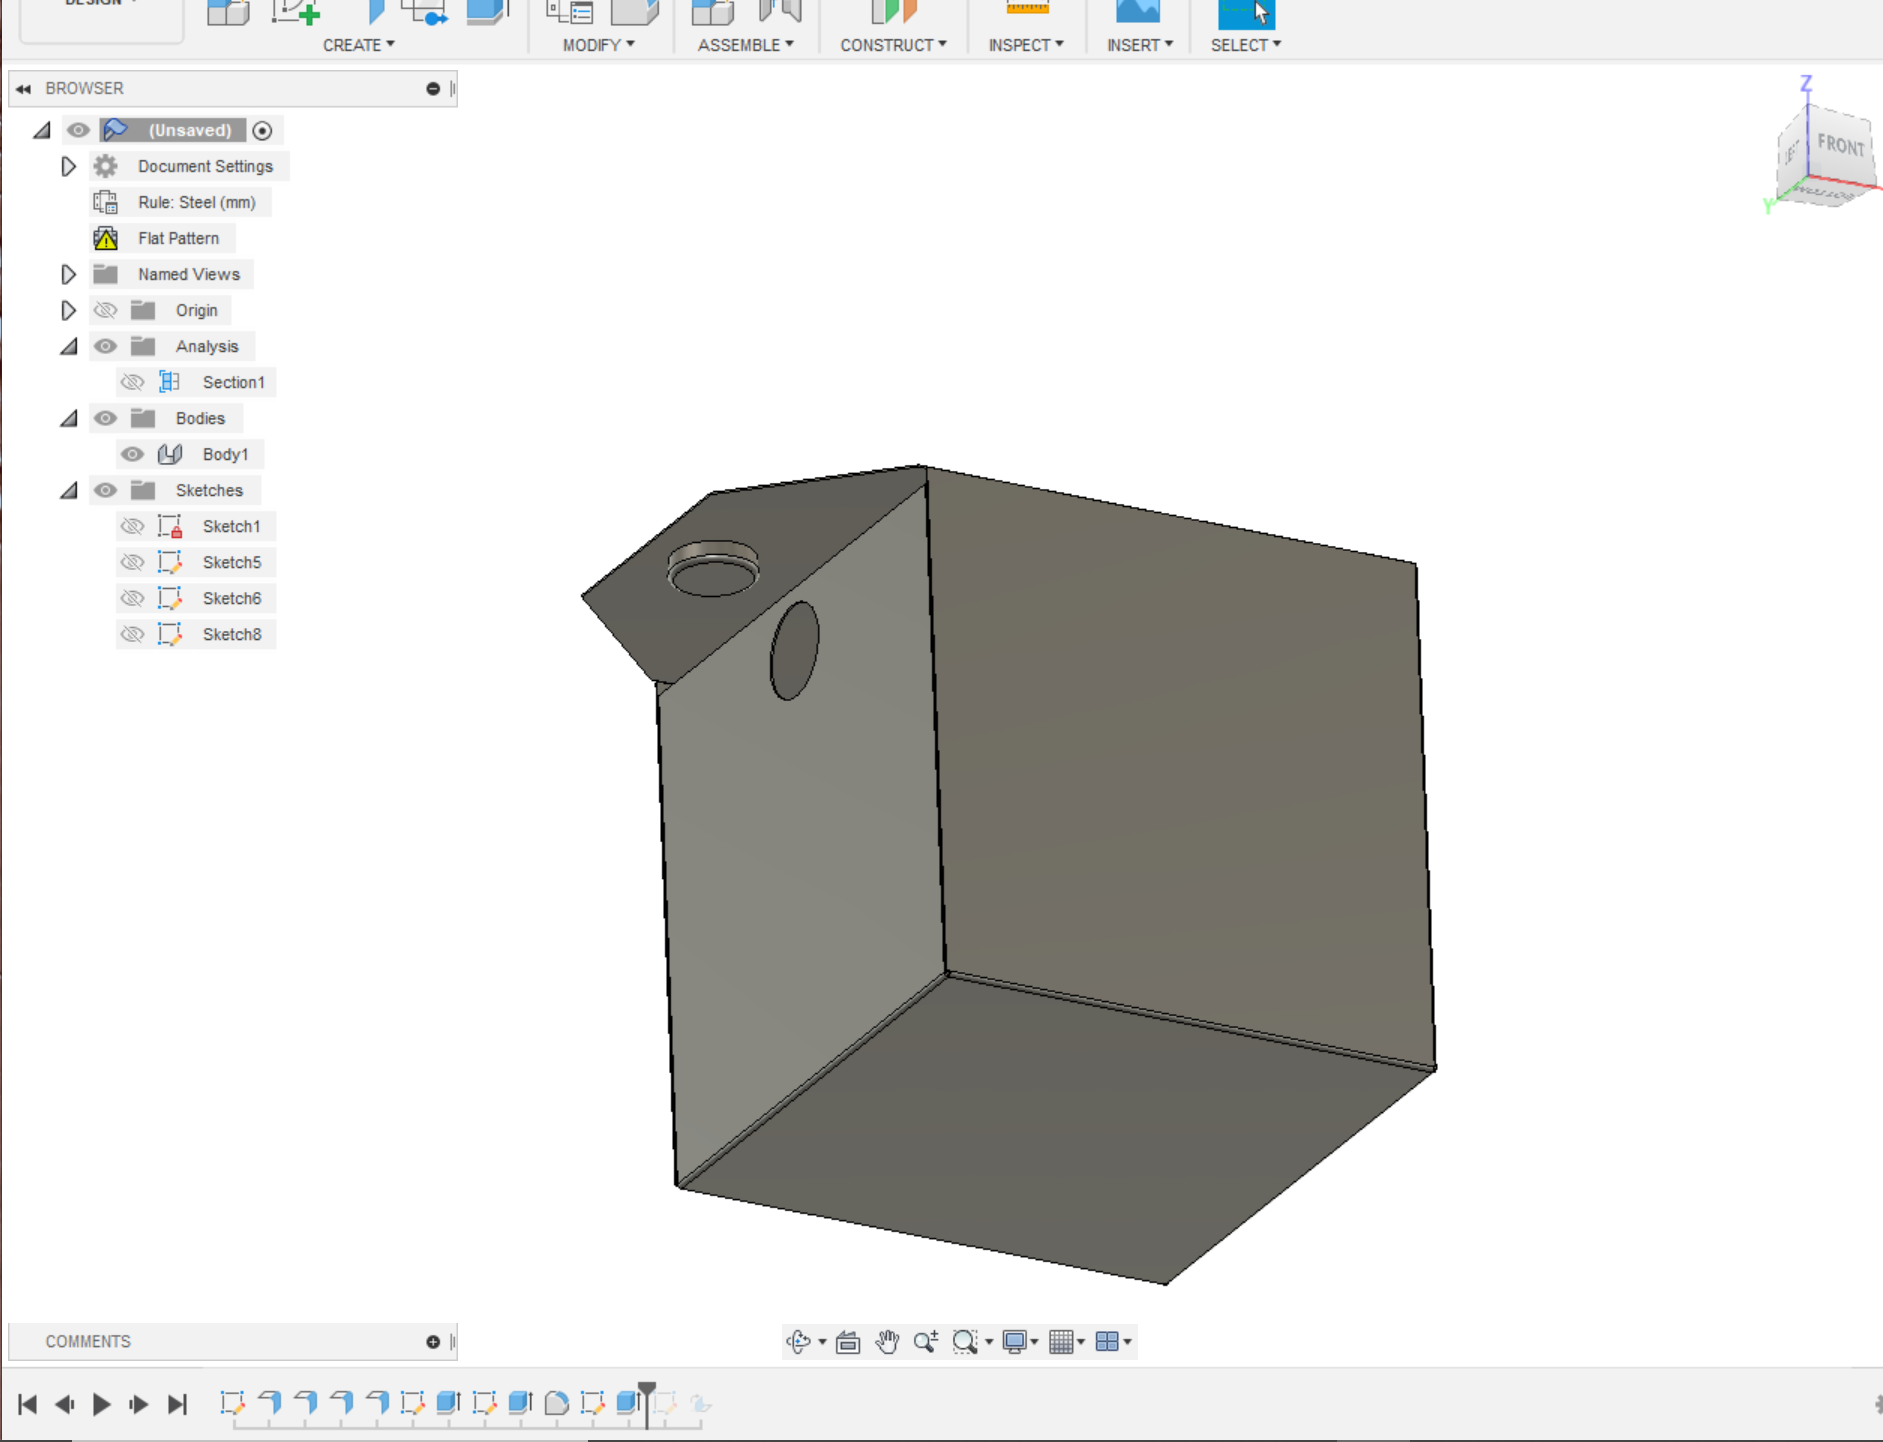Click the Flat Pattern item

click(x=178, y=238)
